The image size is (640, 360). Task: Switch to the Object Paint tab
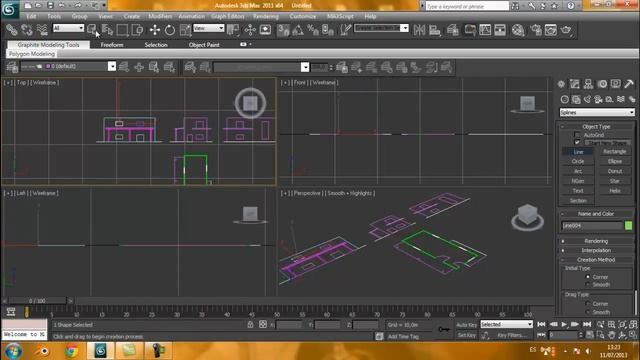(204, 45)
